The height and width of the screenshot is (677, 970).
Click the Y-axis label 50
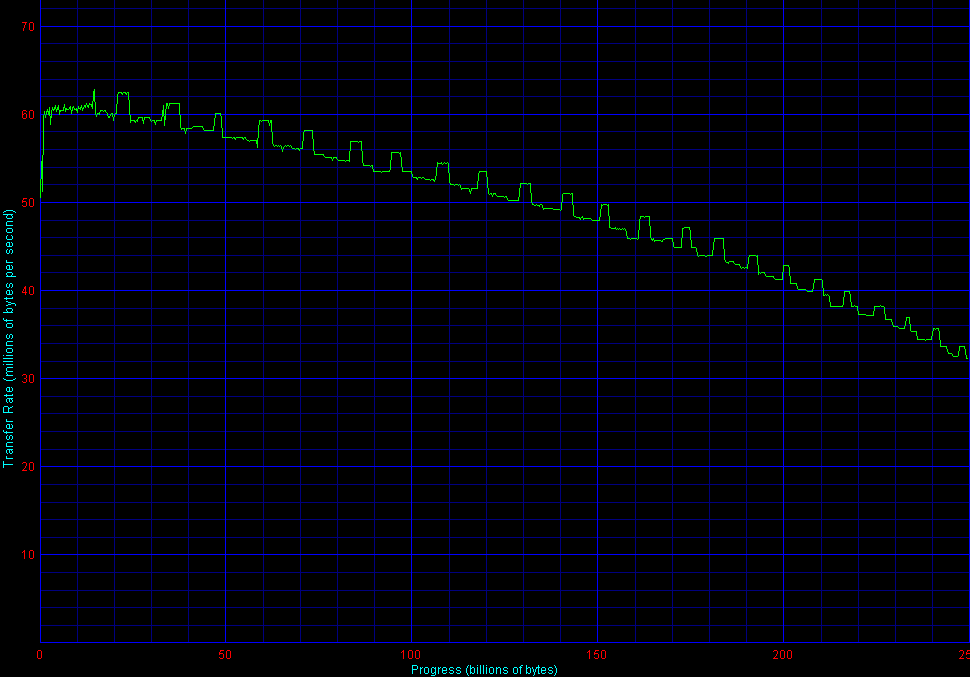28,202
